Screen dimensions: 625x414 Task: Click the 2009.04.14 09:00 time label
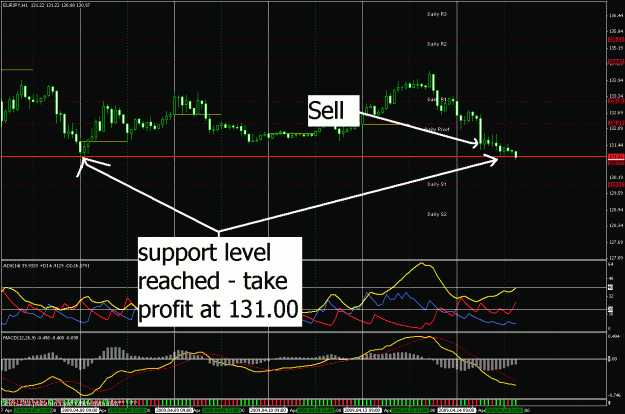pyautogui.click(x=456, y=410)
